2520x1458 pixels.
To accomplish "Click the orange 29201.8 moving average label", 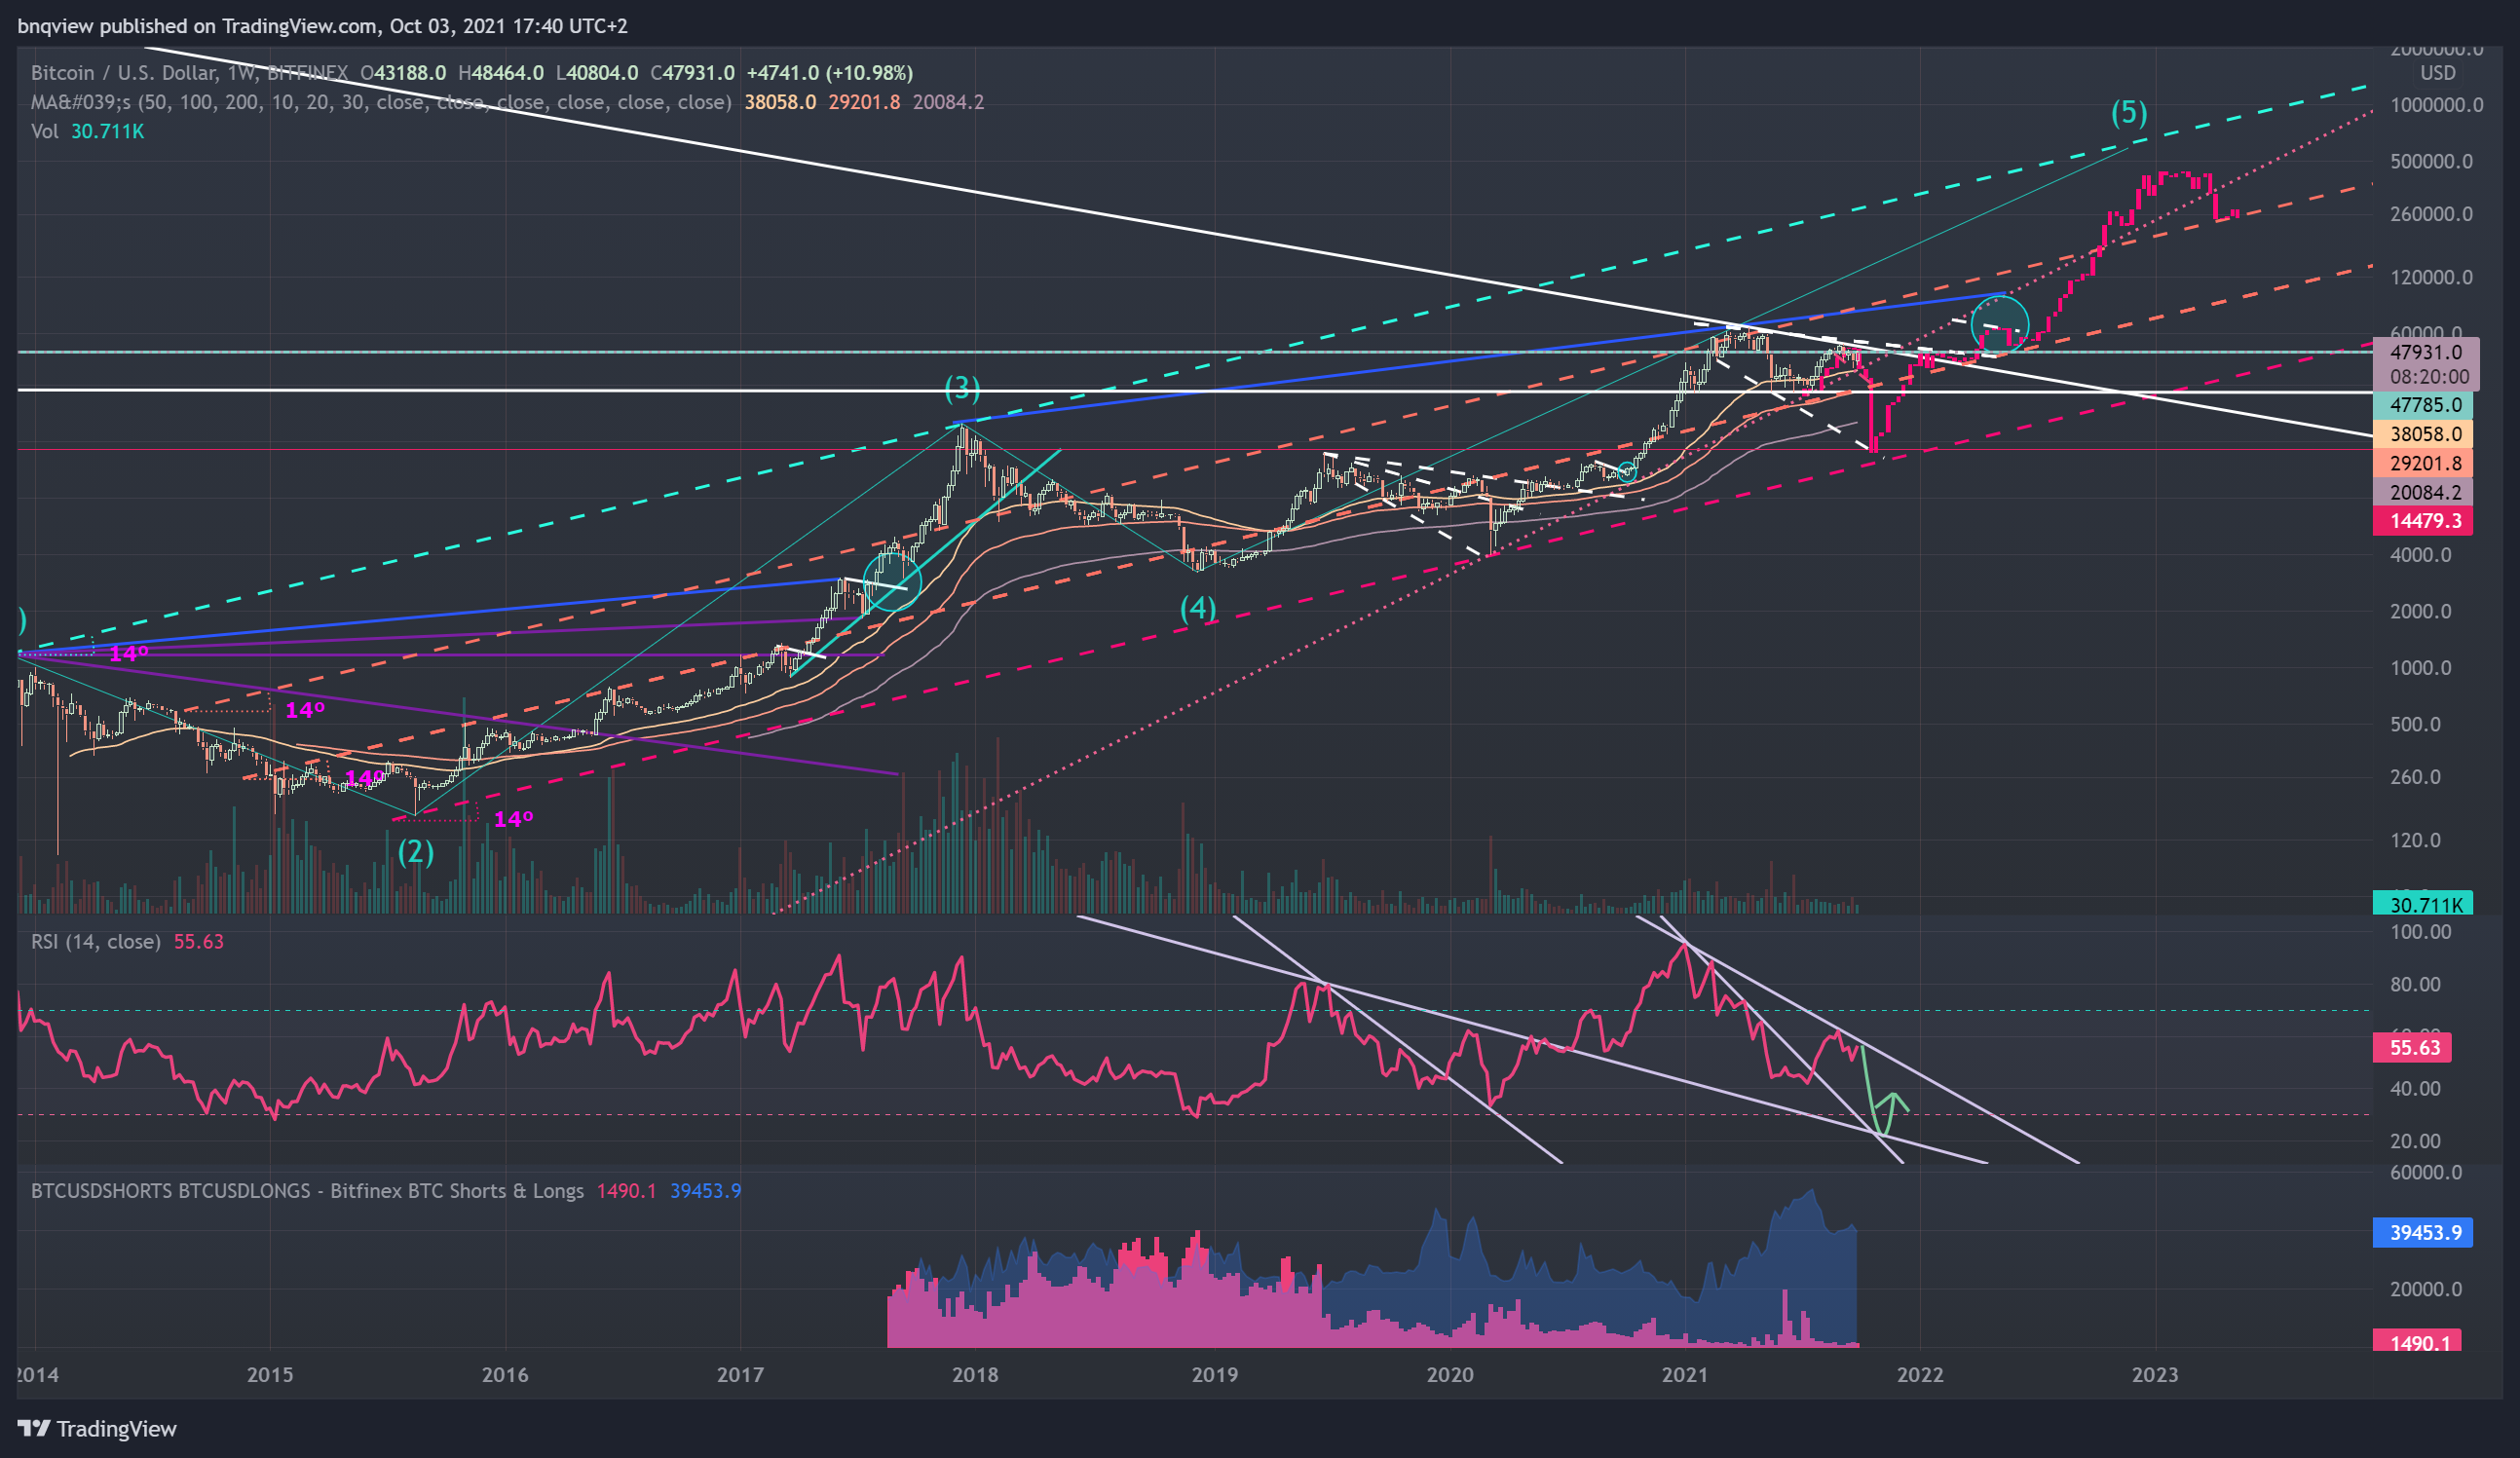I will 2422,463.
